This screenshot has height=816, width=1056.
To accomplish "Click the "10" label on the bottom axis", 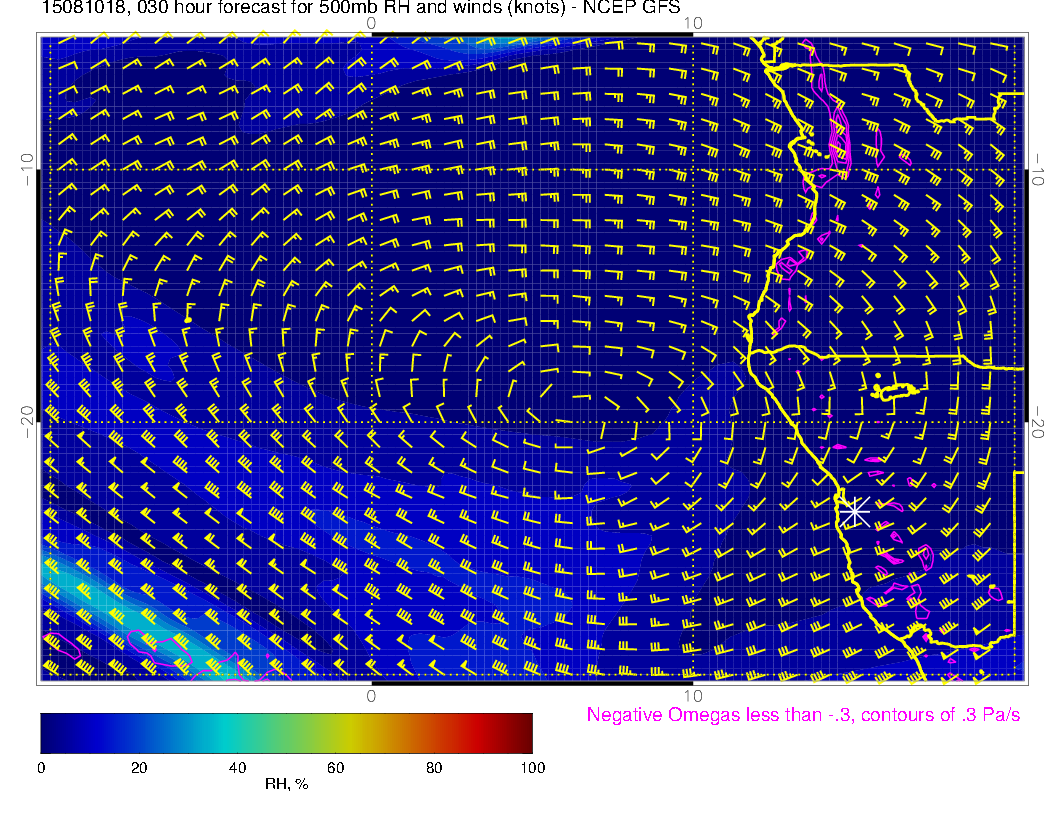I will click(x=692, y=695).
